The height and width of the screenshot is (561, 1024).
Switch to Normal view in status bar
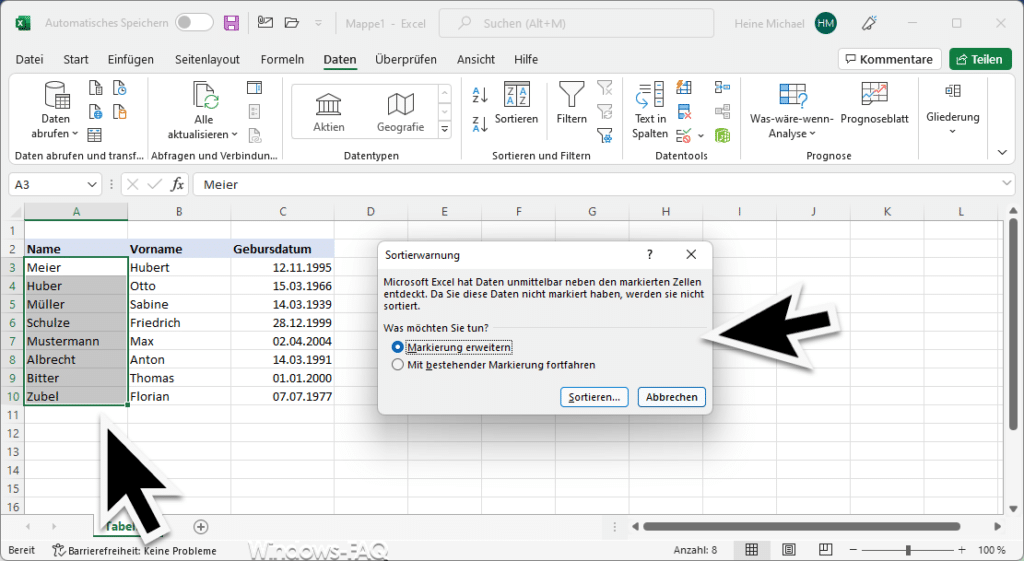(x=752, y=550)
